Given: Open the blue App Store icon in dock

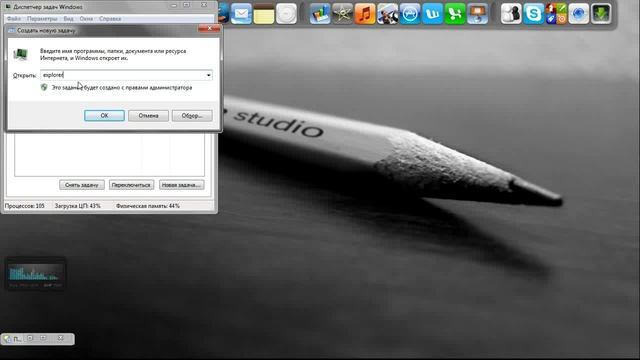Looking at the screenshot, I should pyautogui.click(x=409, y=14).
